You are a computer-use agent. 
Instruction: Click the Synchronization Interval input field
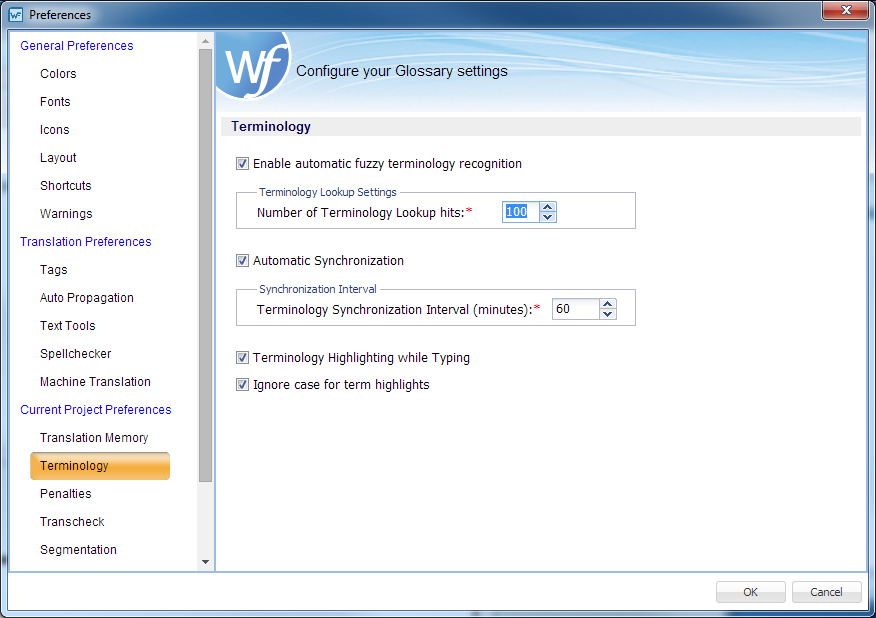tap(574, 310)
